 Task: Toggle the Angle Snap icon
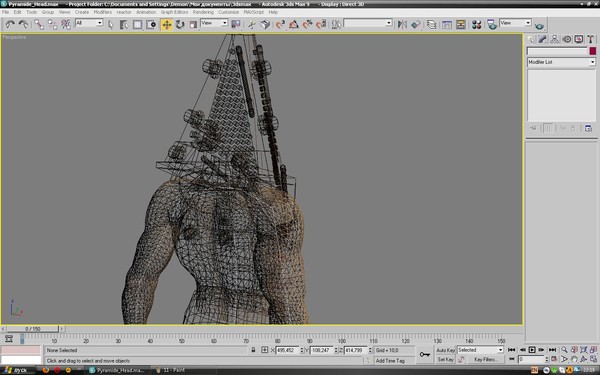click(293, 24)
